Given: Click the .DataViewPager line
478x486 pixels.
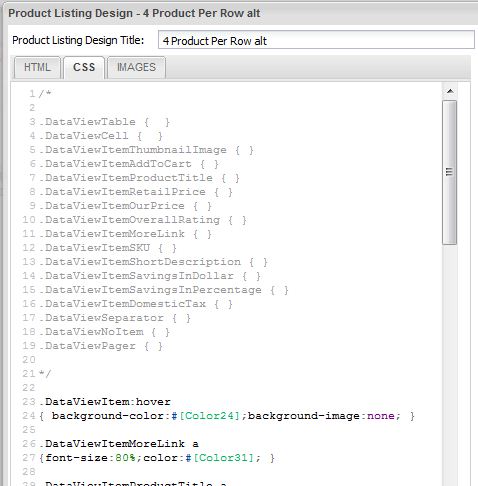Looking at the screenshot, I should point(101,346).
